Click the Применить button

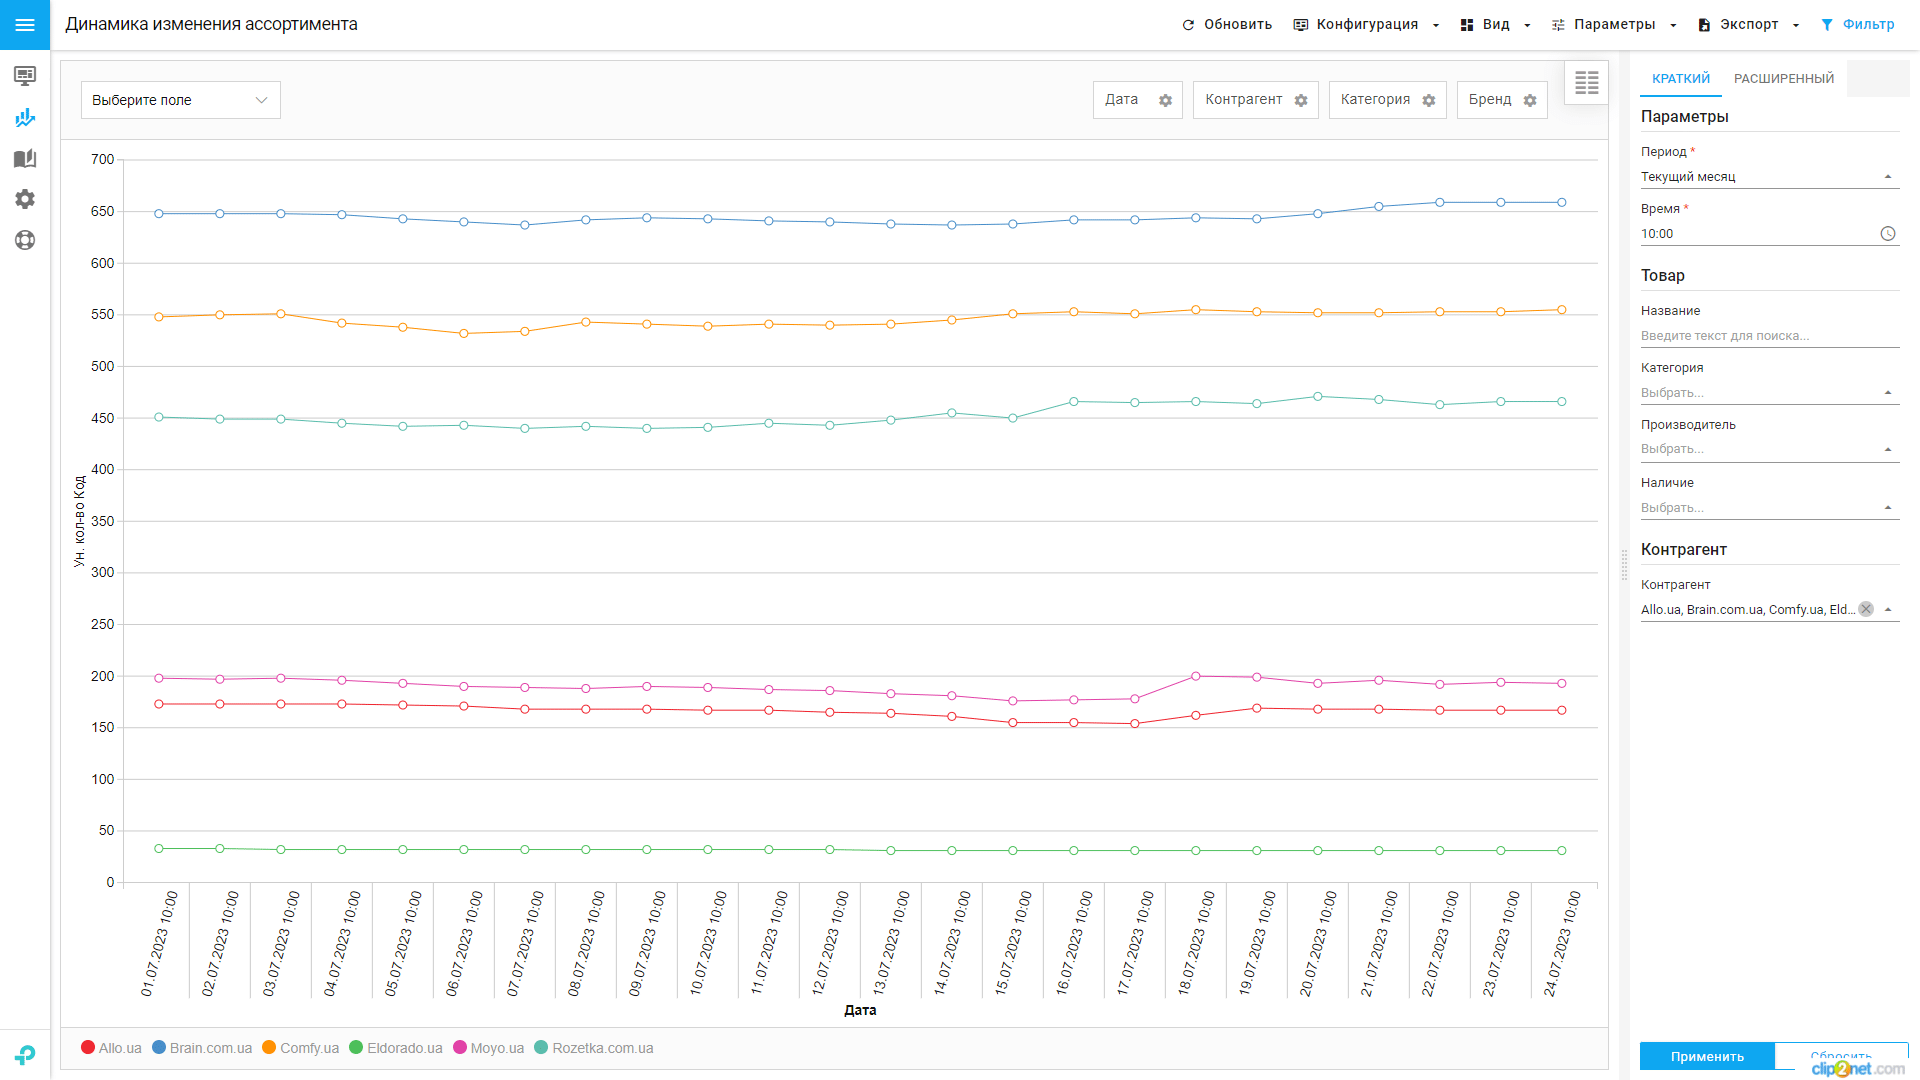tap(1706, 1056)
